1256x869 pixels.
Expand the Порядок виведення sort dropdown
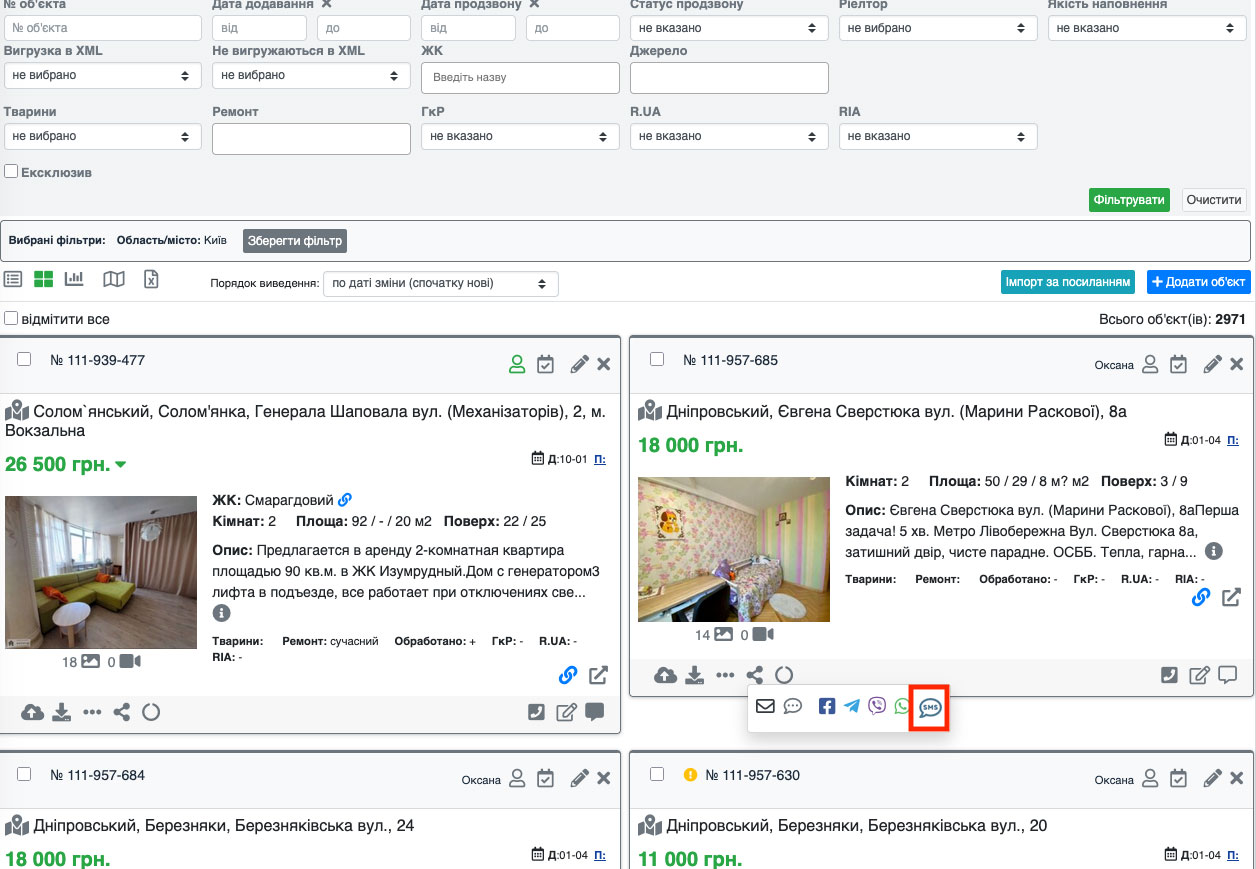[440, 283]
